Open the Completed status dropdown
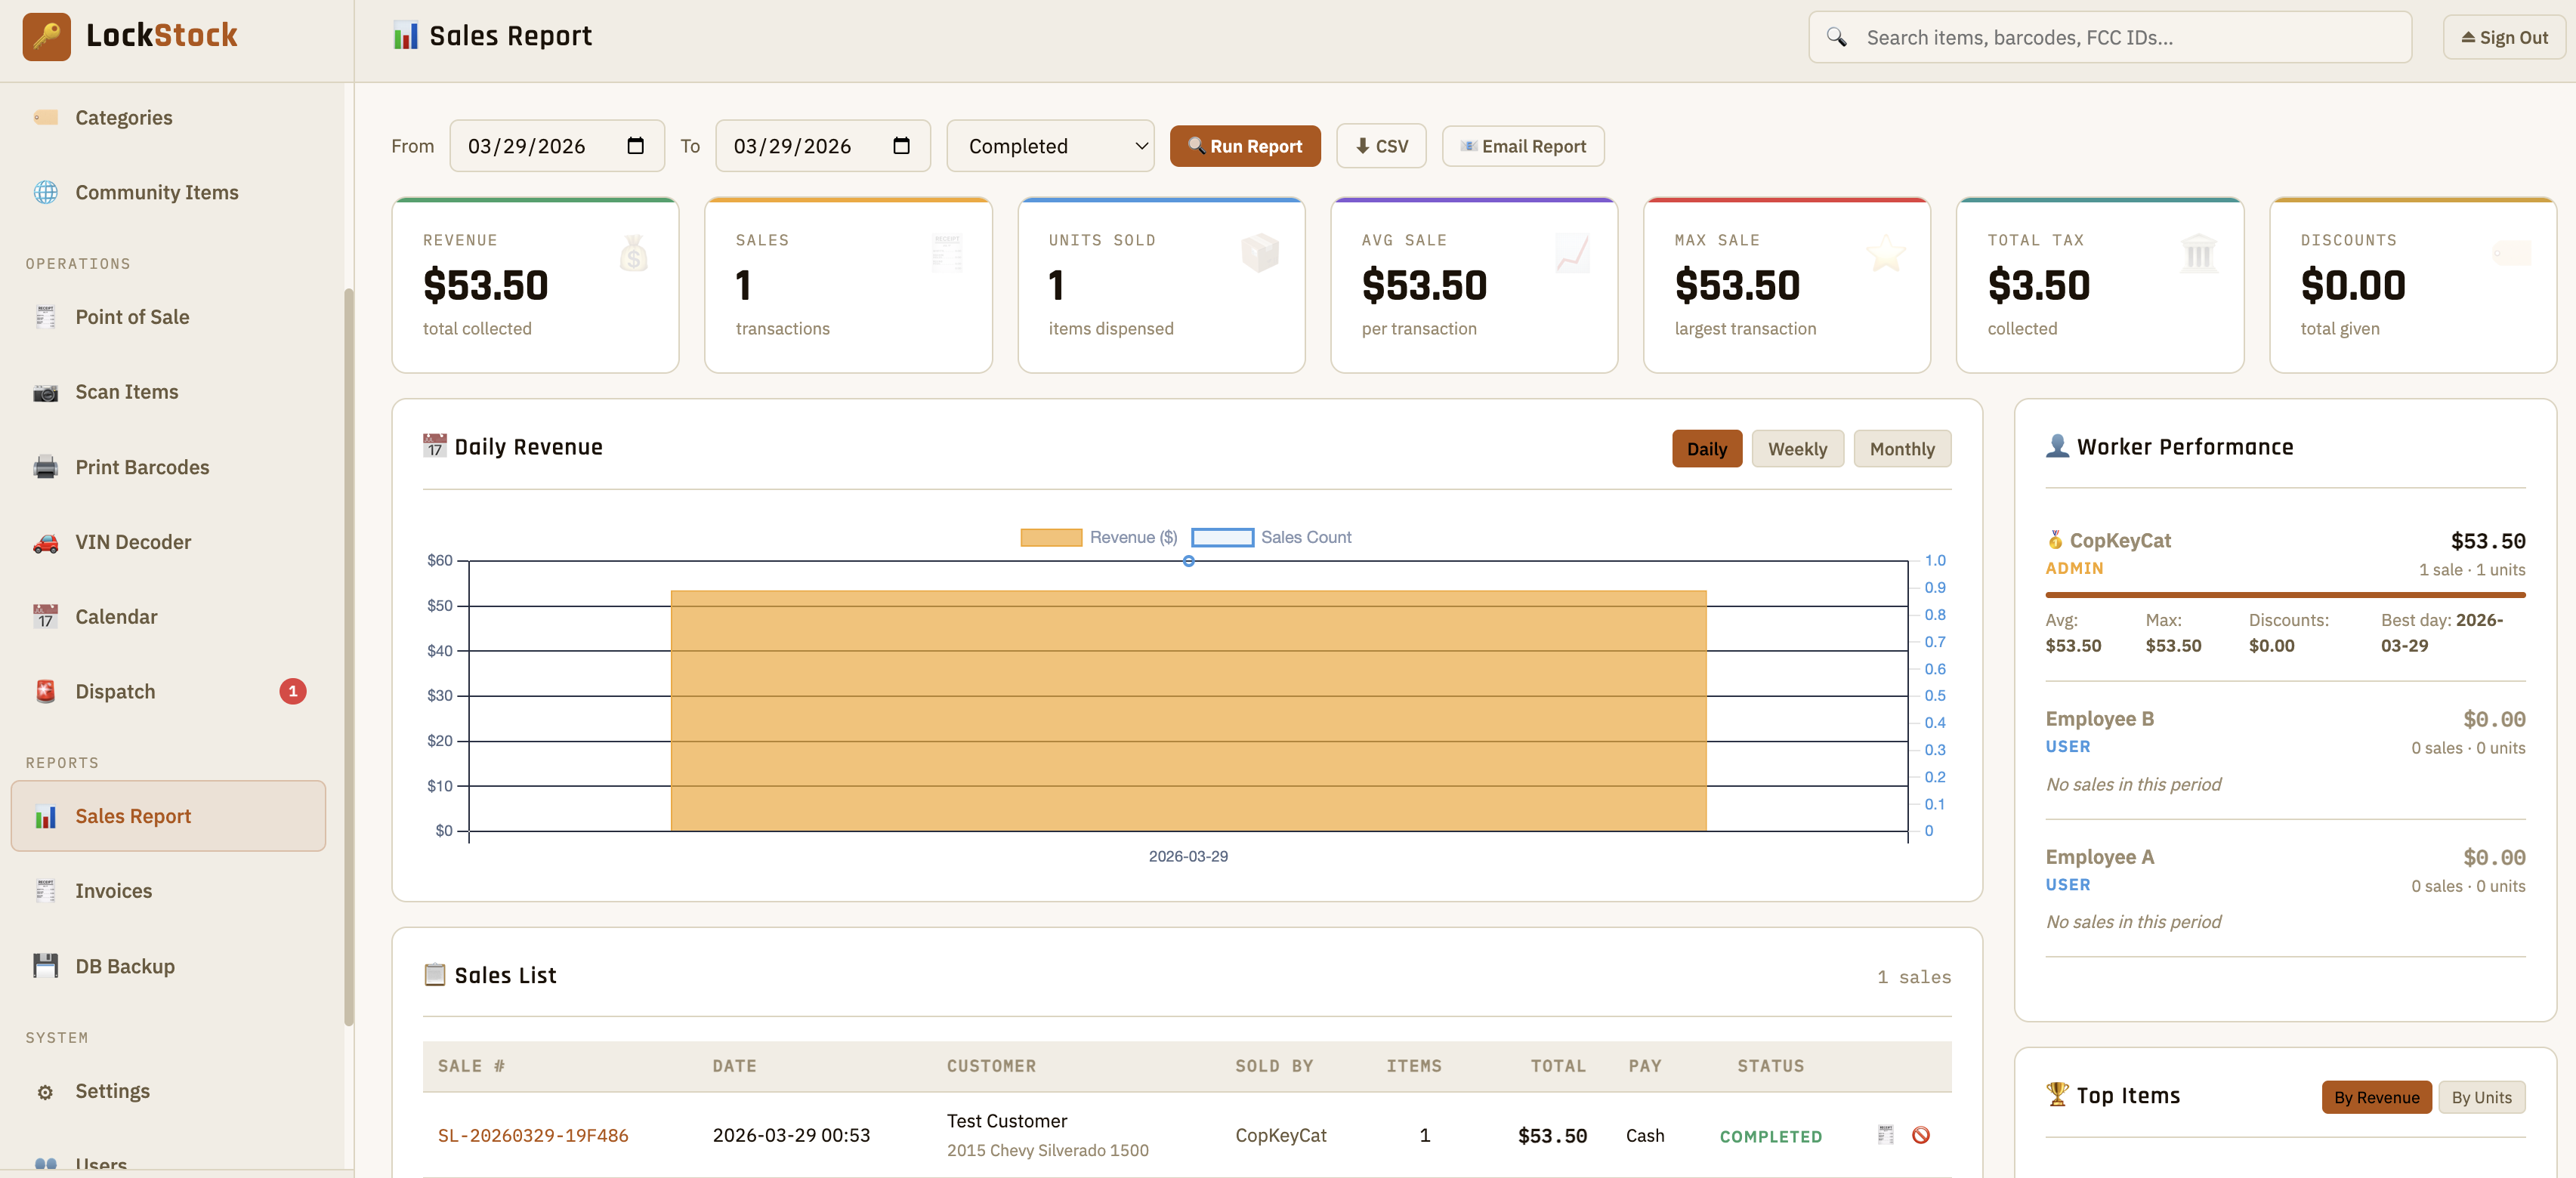Screen dimensions: 2576x1178 1050,145
